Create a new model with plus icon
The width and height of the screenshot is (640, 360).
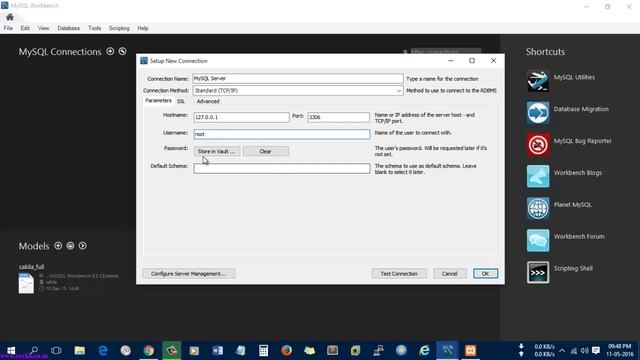(58, 246)
